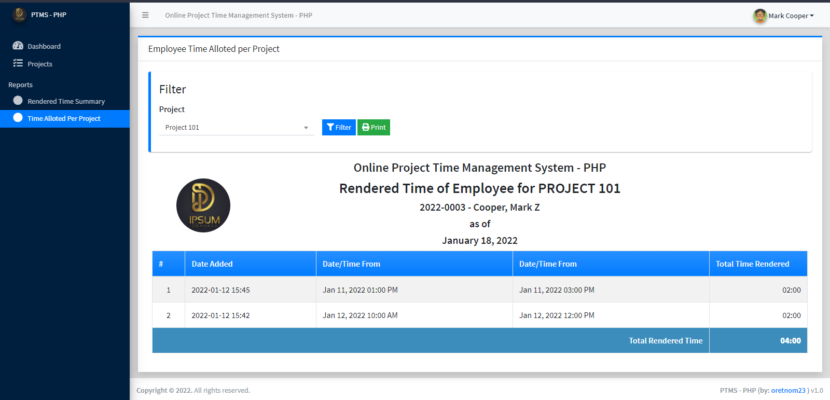
Task: Open the Rendered Time Summary report
Action: click(x=65, y=101)
